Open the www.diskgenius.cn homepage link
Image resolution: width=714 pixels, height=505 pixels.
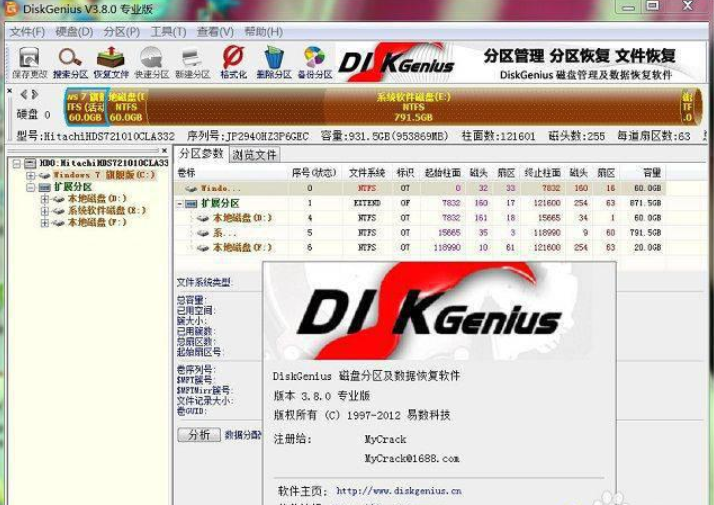398,491
